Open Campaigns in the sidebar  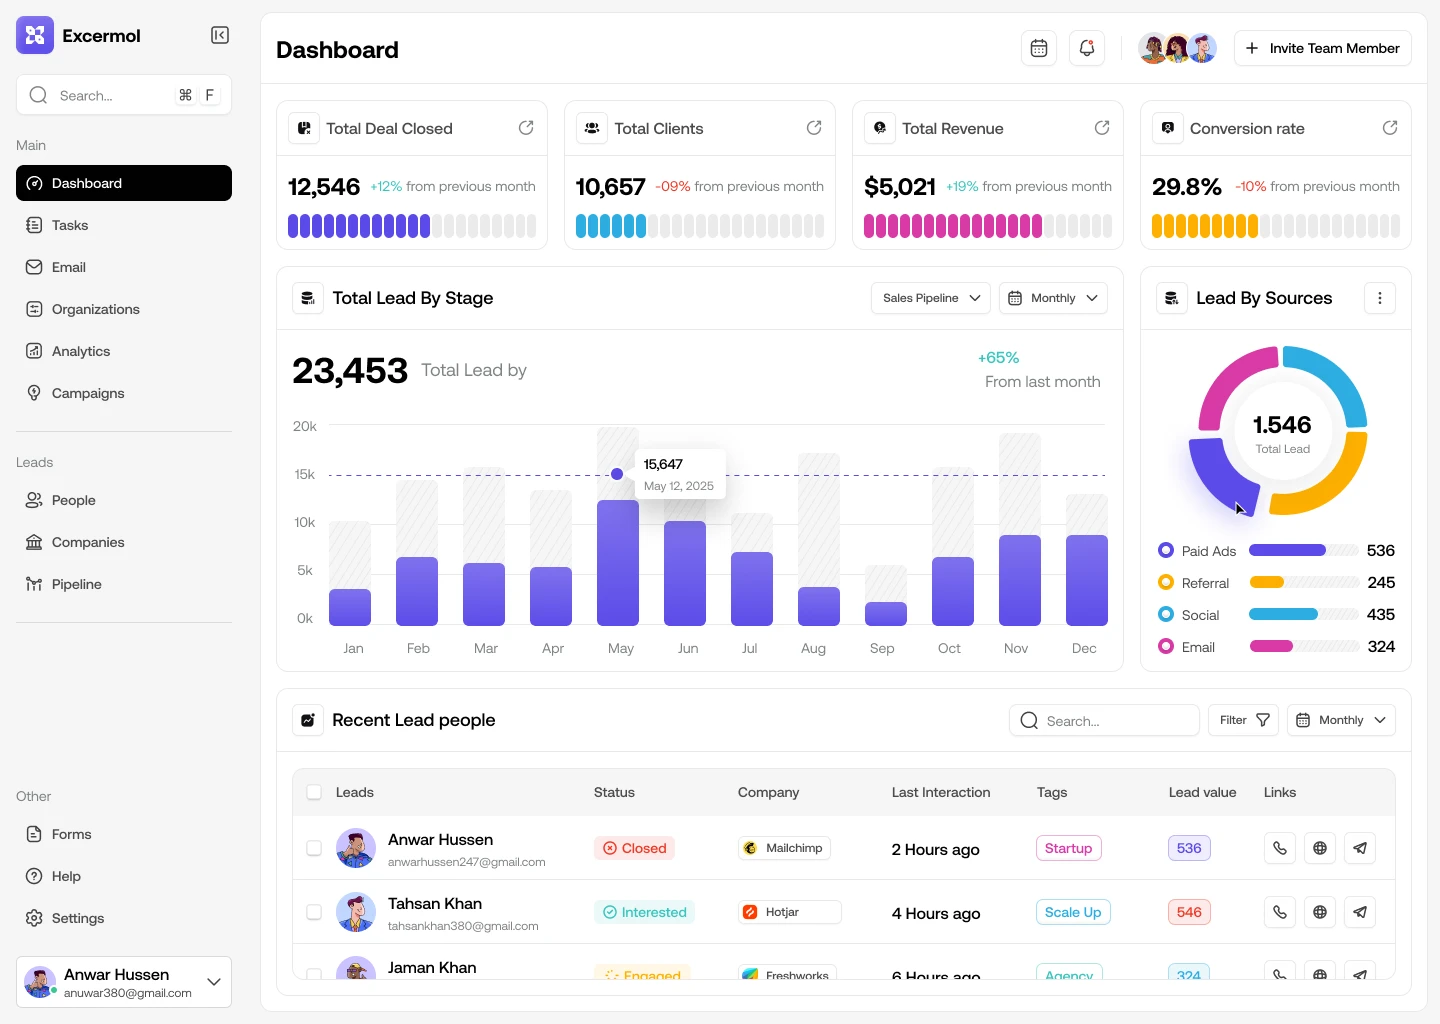point(124,393)
